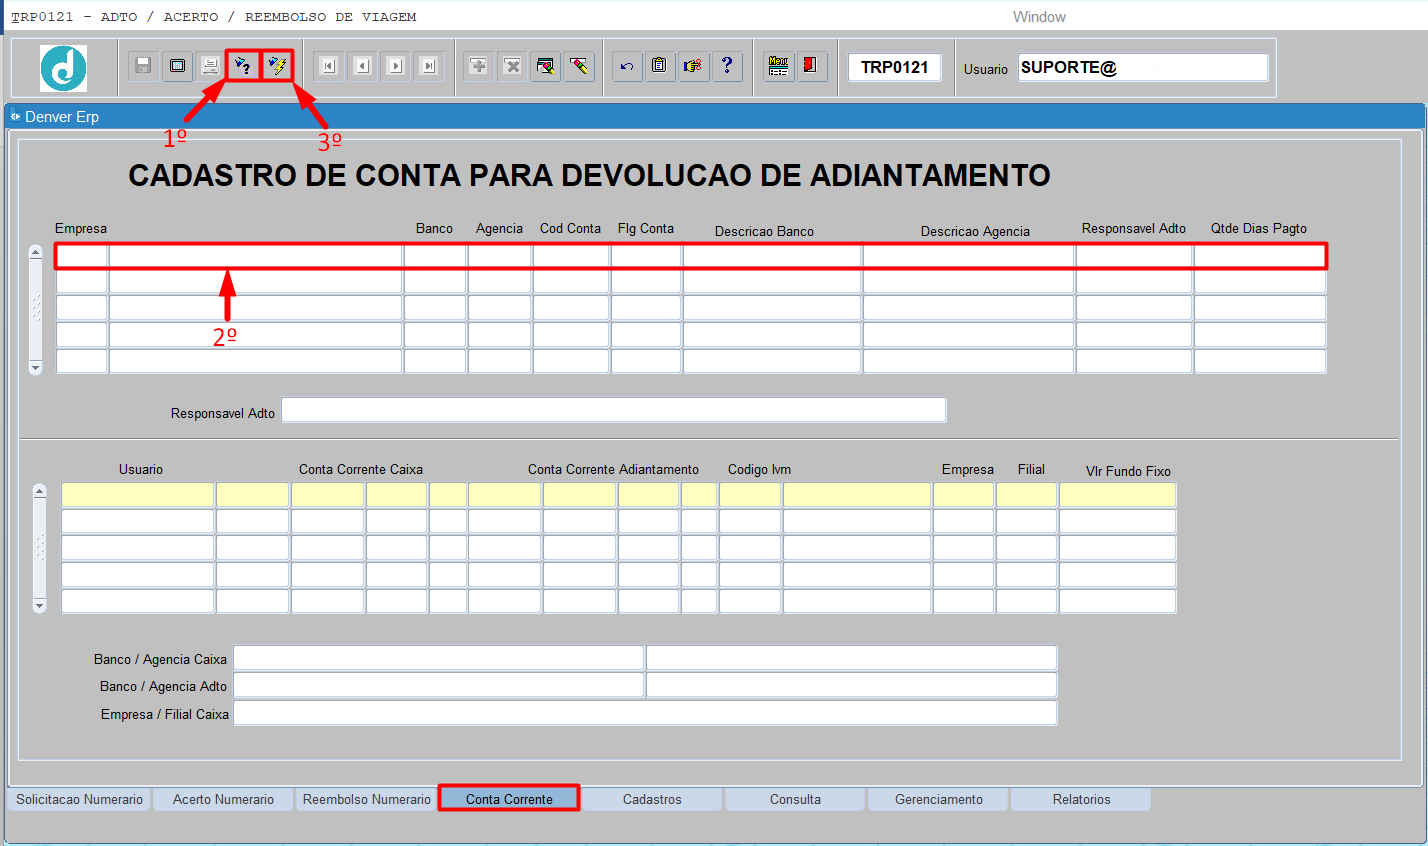Open the Reembolso Numerario tab

coord(366,799)
